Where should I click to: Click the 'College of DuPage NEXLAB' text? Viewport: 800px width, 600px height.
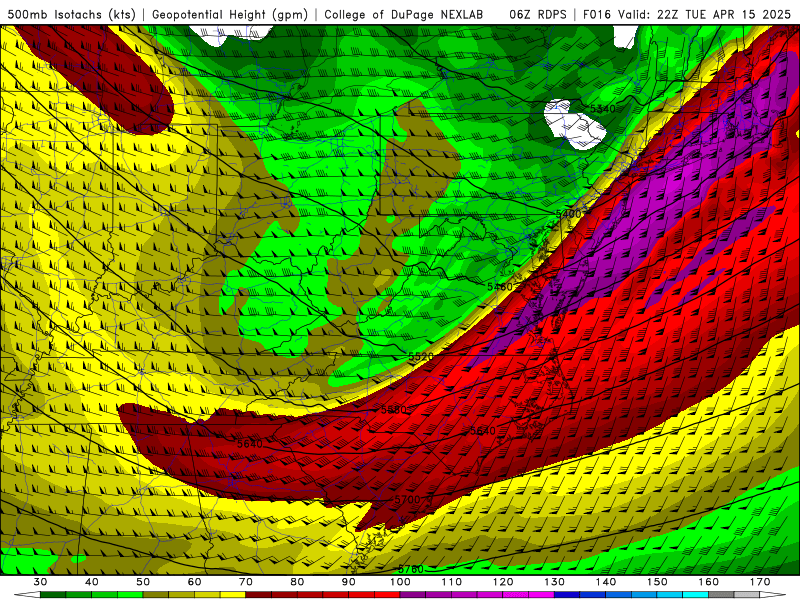tap(404, 14)
